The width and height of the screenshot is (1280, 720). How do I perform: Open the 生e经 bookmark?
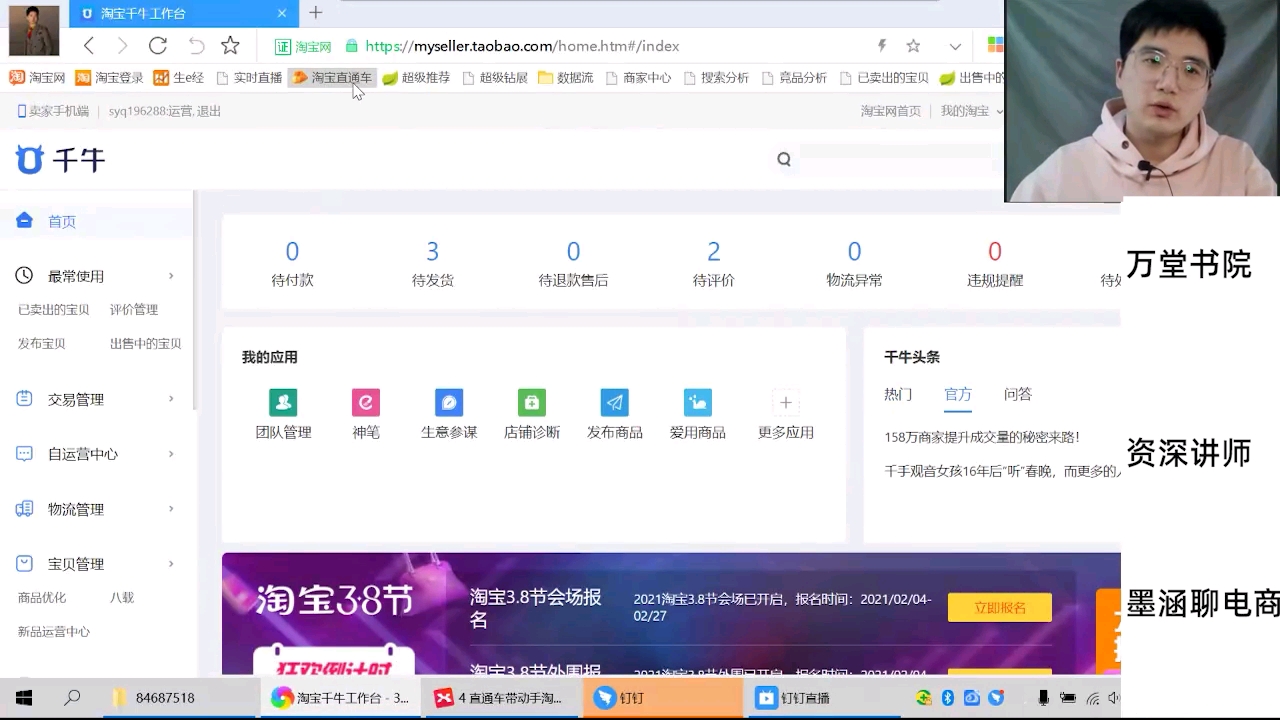[x=178, y=77]
